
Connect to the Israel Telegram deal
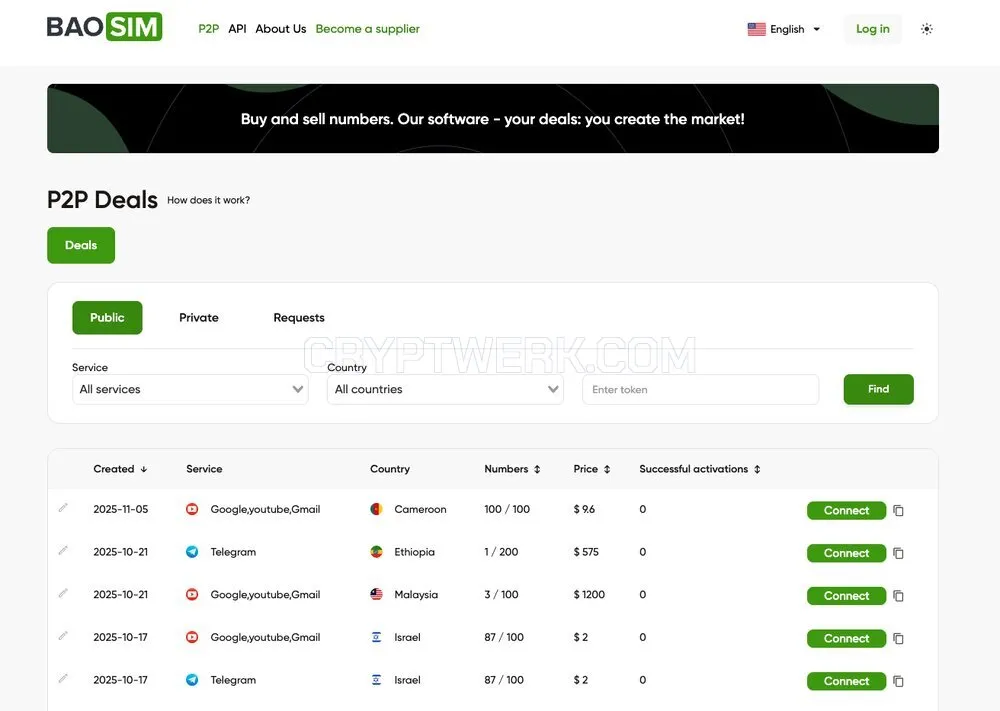[x=846, y=682]
